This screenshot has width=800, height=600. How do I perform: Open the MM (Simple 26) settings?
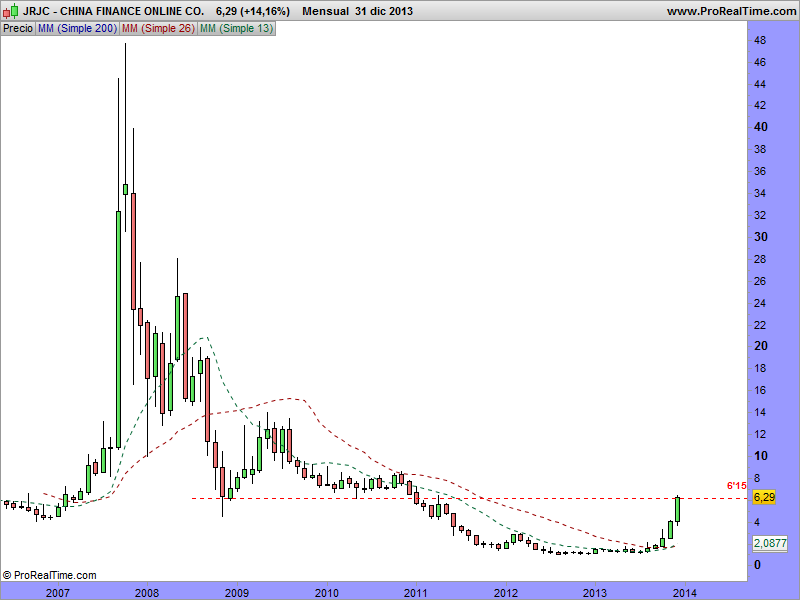pyautogui.click(x=158, y=29)
